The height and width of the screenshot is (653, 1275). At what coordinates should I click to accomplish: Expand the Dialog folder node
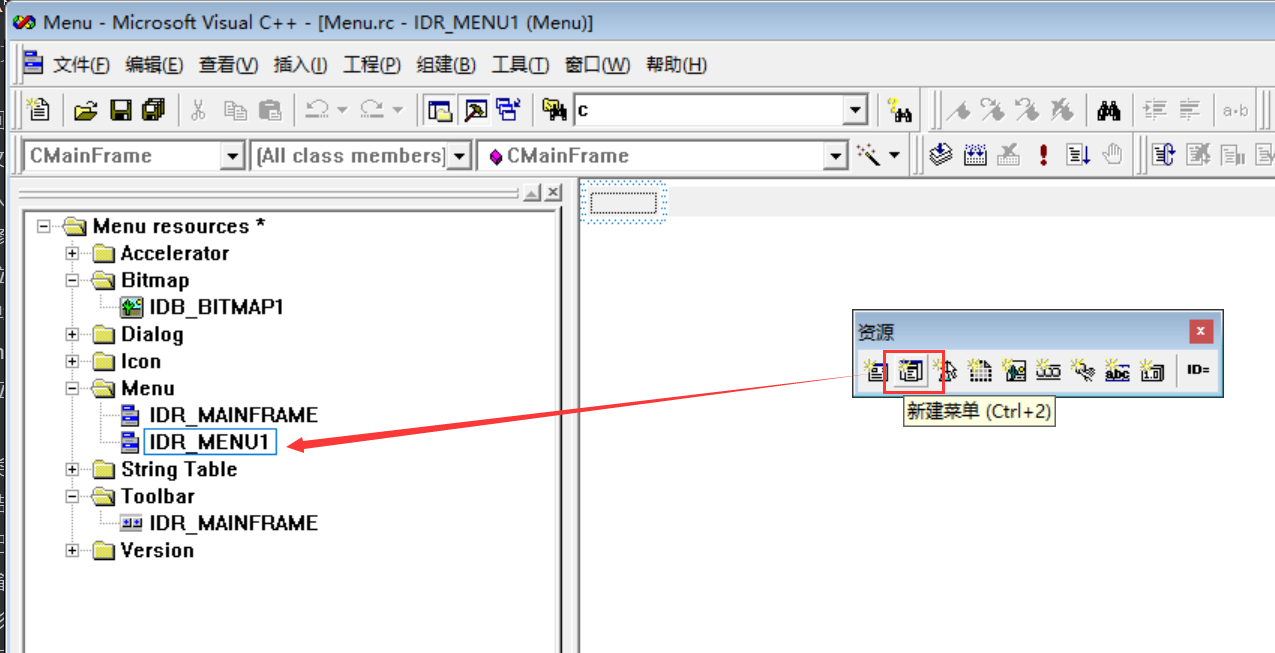(72, 334)
